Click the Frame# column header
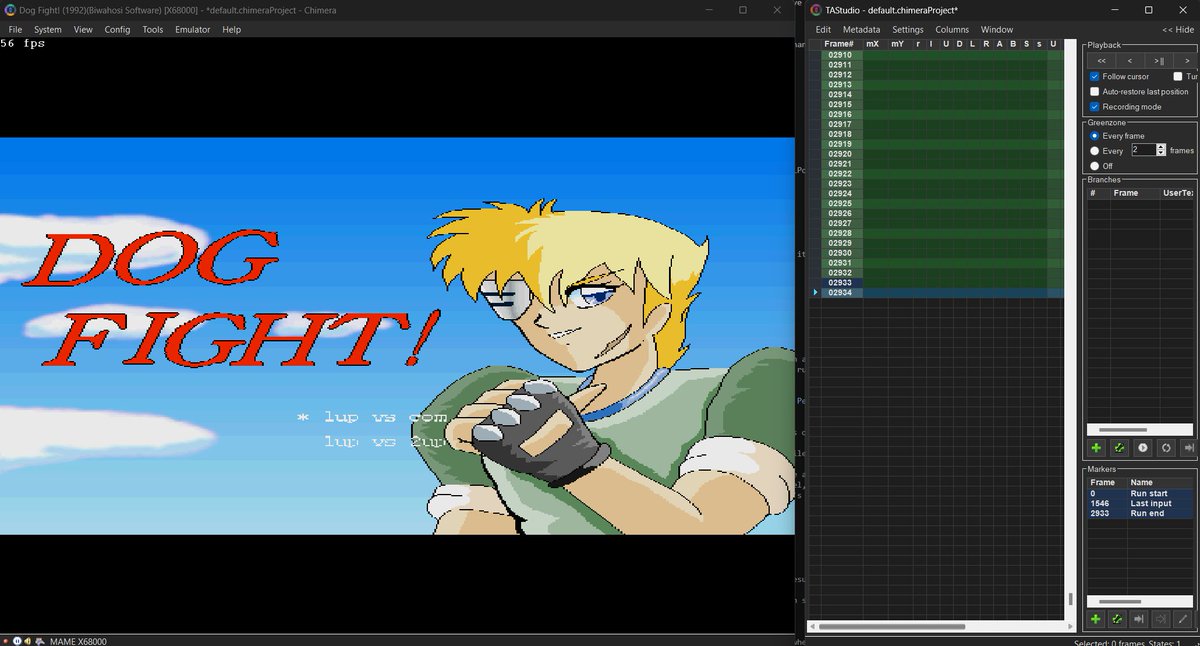Screen dimensions: 1200x646 (x=840, y=44)
